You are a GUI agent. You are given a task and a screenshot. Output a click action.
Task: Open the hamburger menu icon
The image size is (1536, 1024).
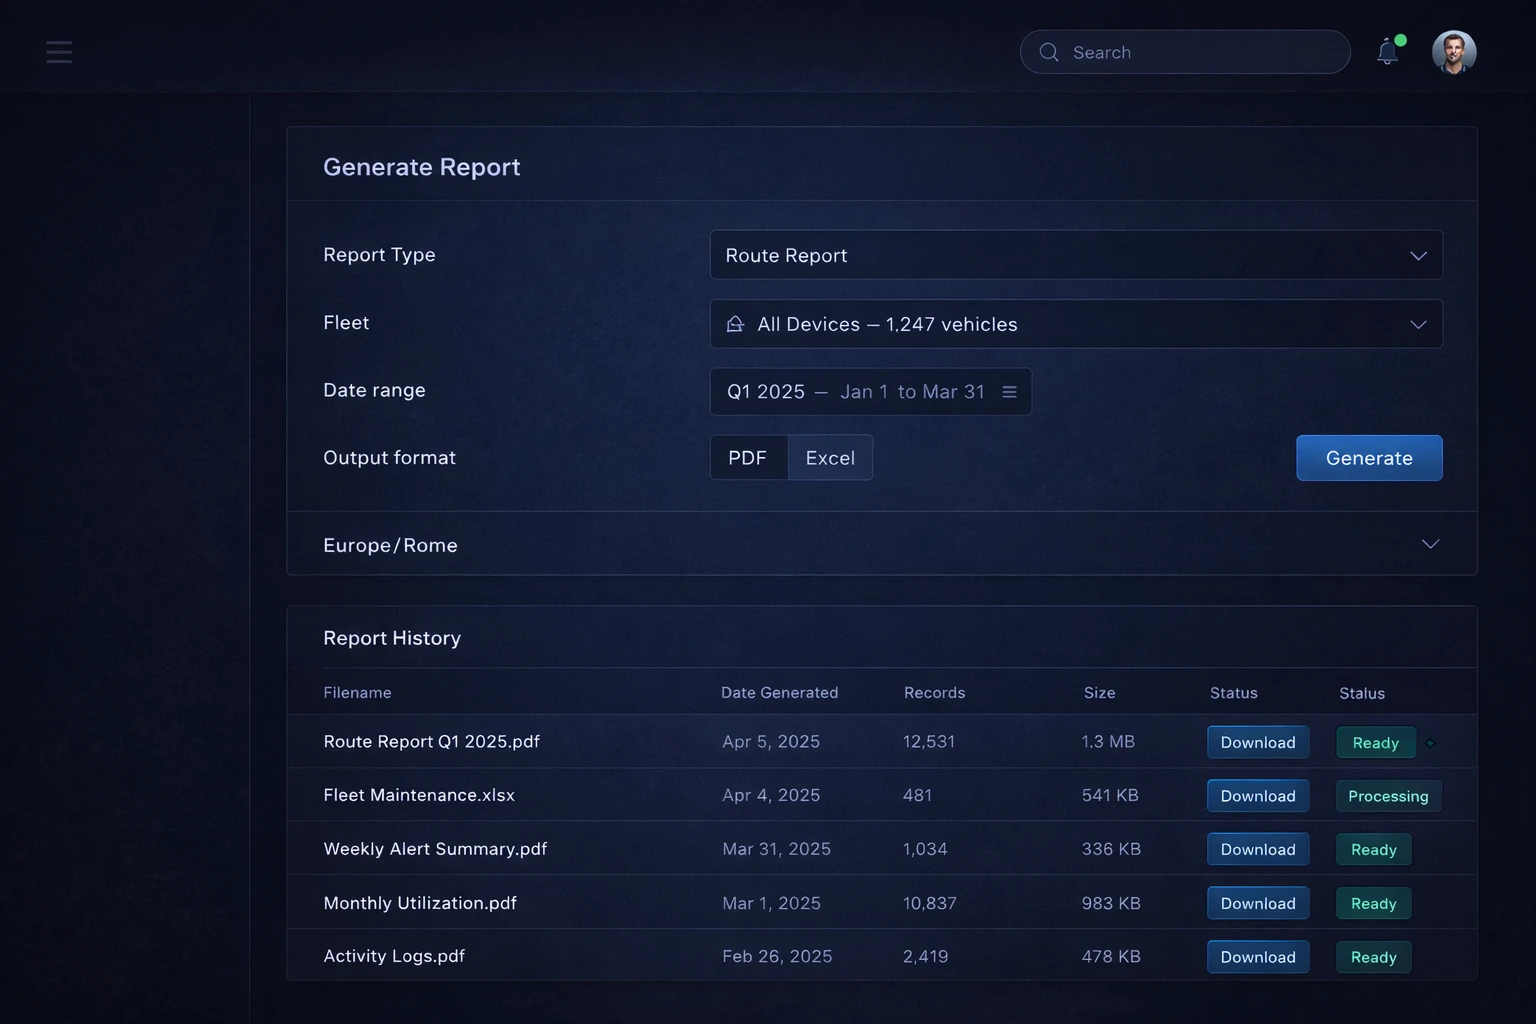tap(59, 52)
